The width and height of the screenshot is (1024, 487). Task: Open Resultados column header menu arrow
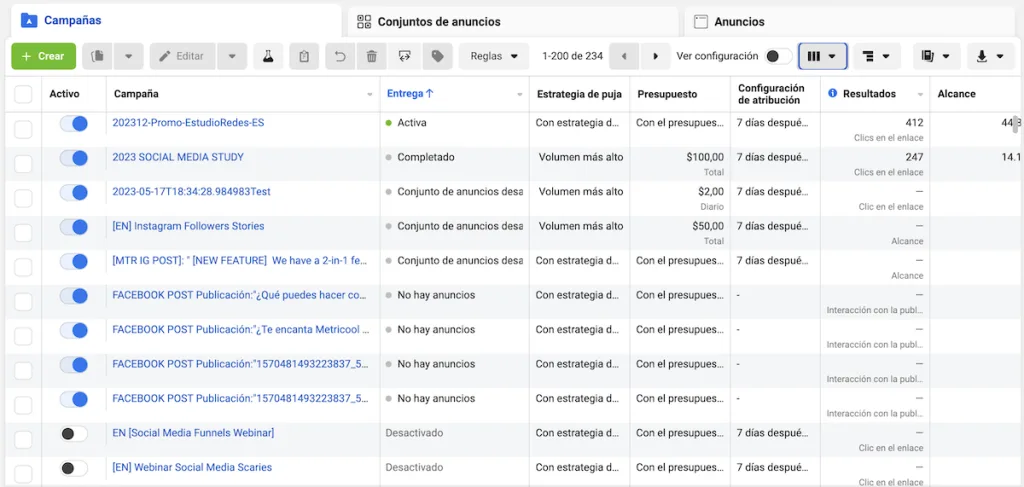click(920, 95)
